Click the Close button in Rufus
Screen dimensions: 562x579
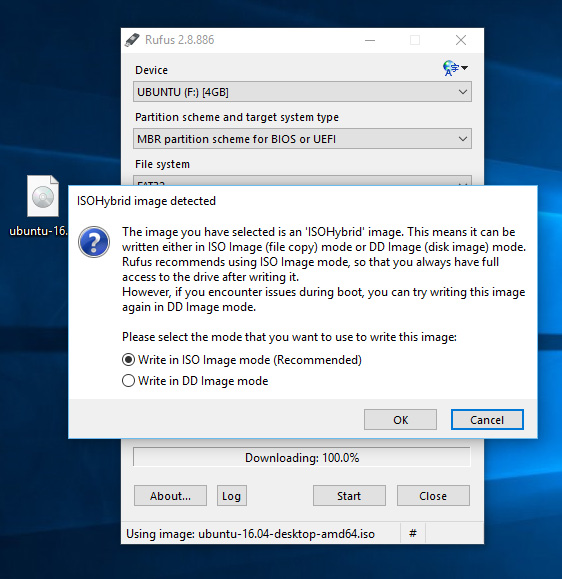433,496
